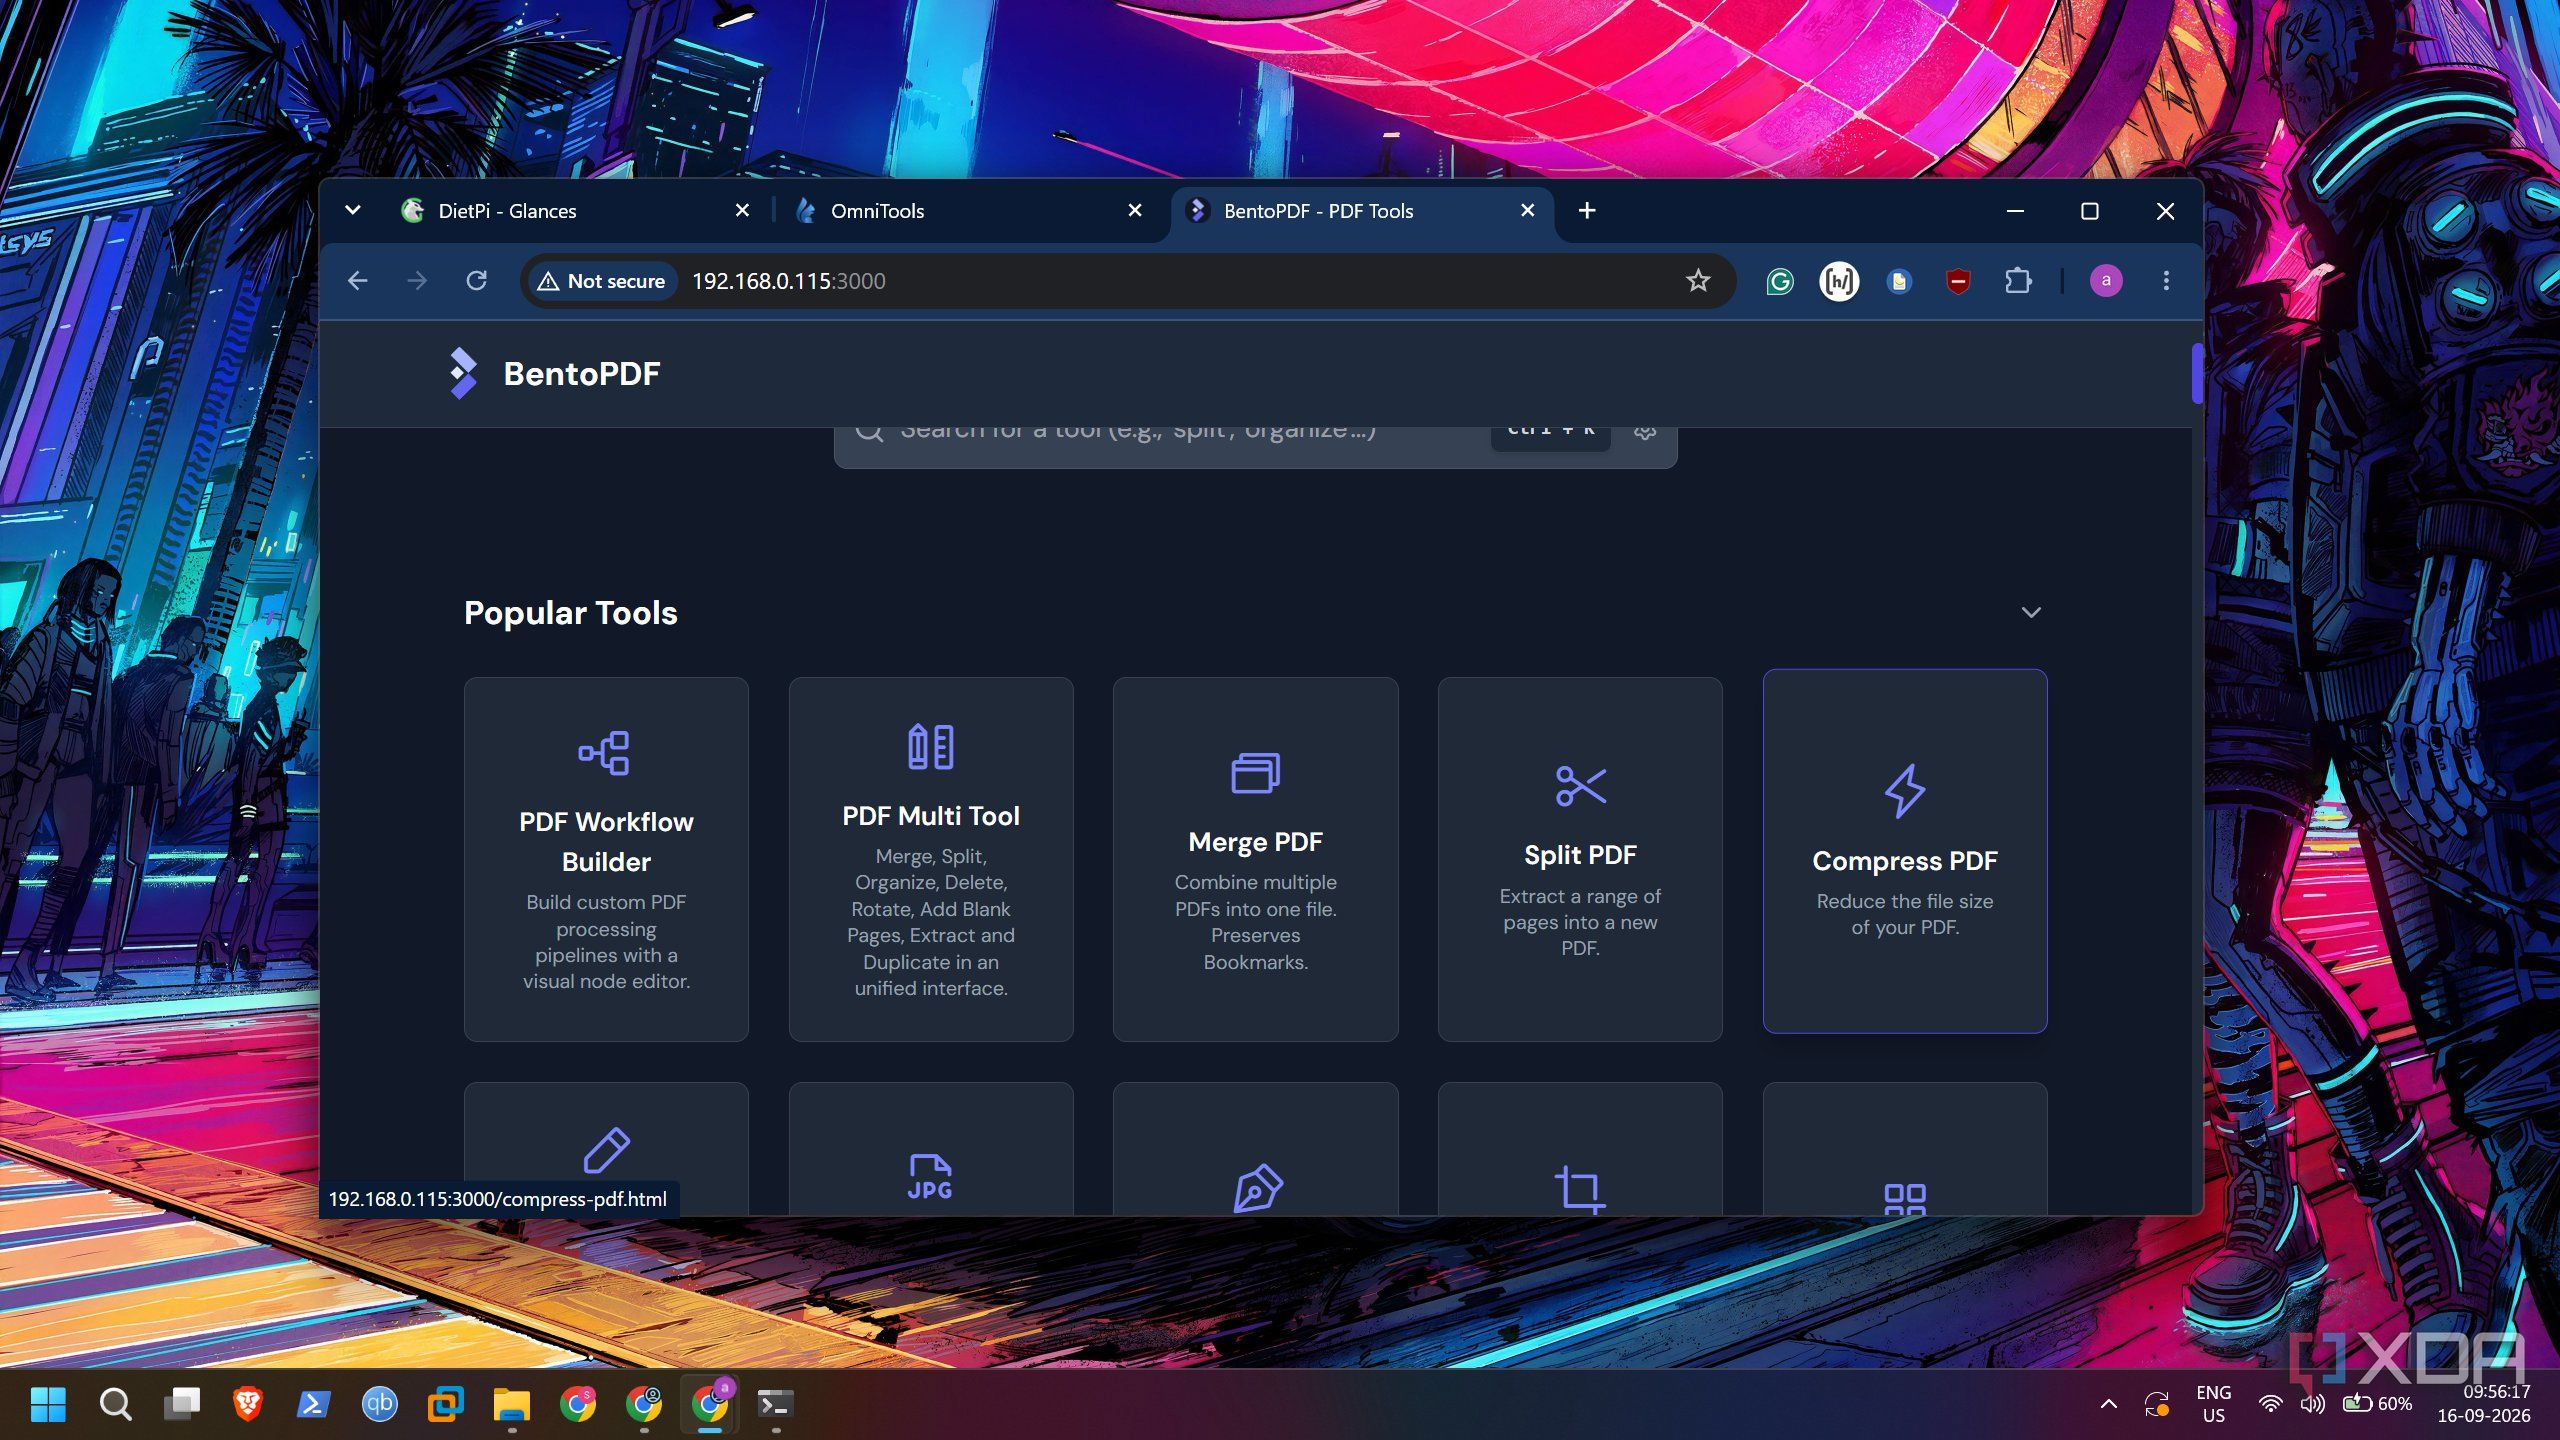The image size is (2560, 1440).
Task: Open the Chrome profile avatar
Action: [2106, 281]
